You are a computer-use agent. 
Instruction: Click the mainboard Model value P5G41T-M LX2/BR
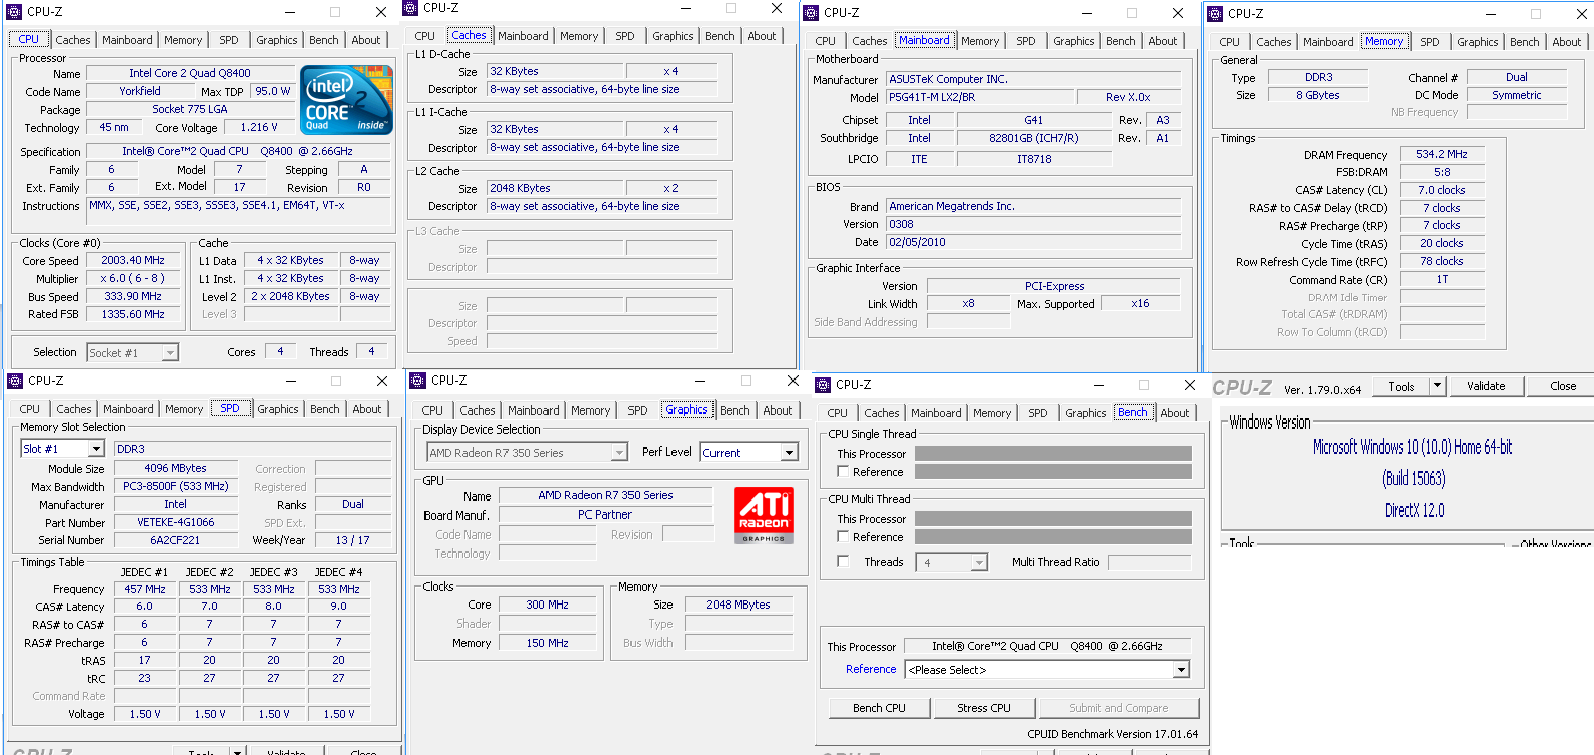[980, 97]
